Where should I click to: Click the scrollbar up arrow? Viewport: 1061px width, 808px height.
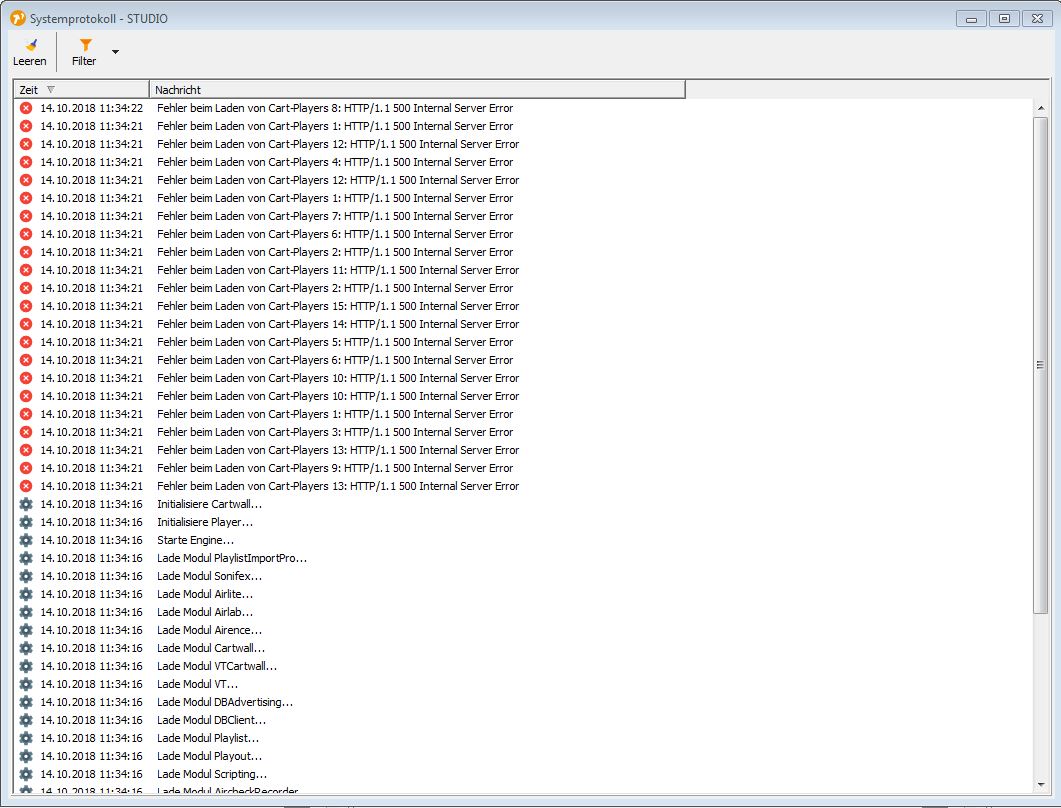1040,106
